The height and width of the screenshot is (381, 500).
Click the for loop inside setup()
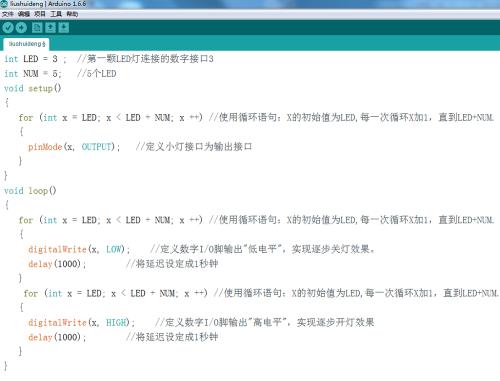(x=110, y=118)
